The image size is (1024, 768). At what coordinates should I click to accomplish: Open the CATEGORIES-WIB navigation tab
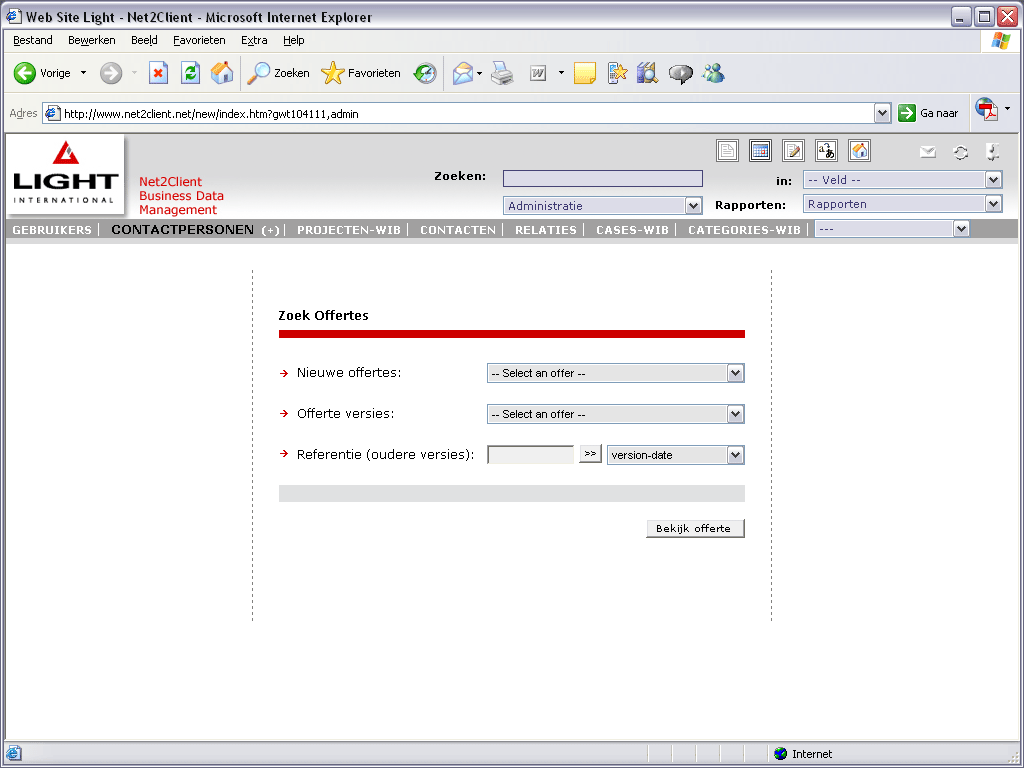[744, 230]
